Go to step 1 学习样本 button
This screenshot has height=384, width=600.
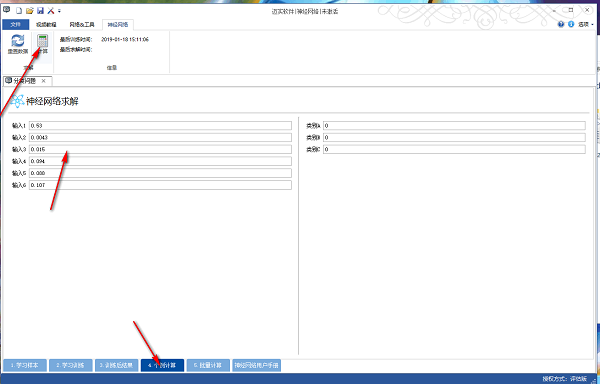(25, 365)
